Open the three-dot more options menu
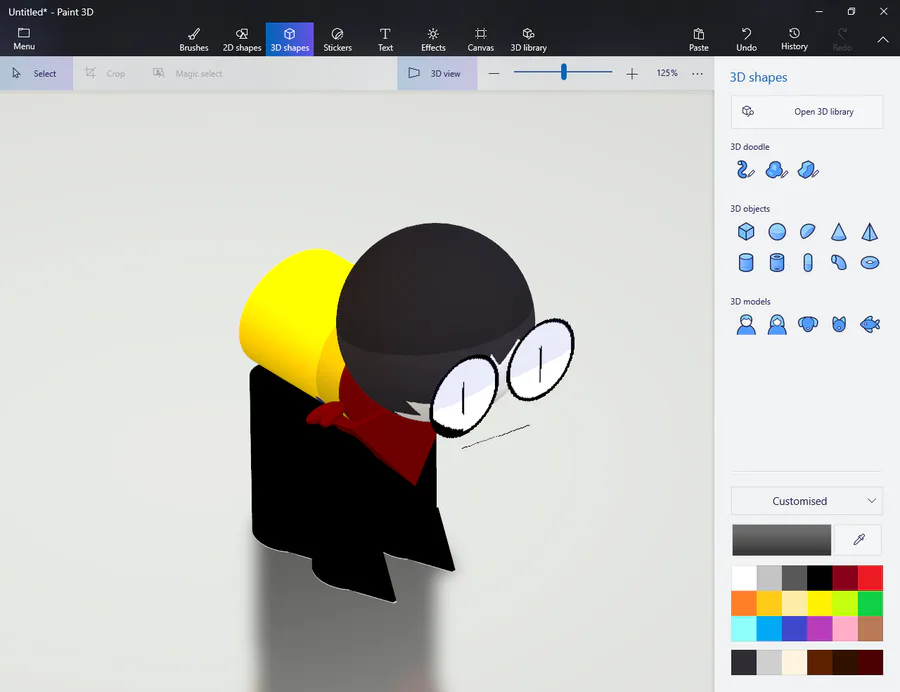Viewport: 900px width, 692px height. [697, 73]
